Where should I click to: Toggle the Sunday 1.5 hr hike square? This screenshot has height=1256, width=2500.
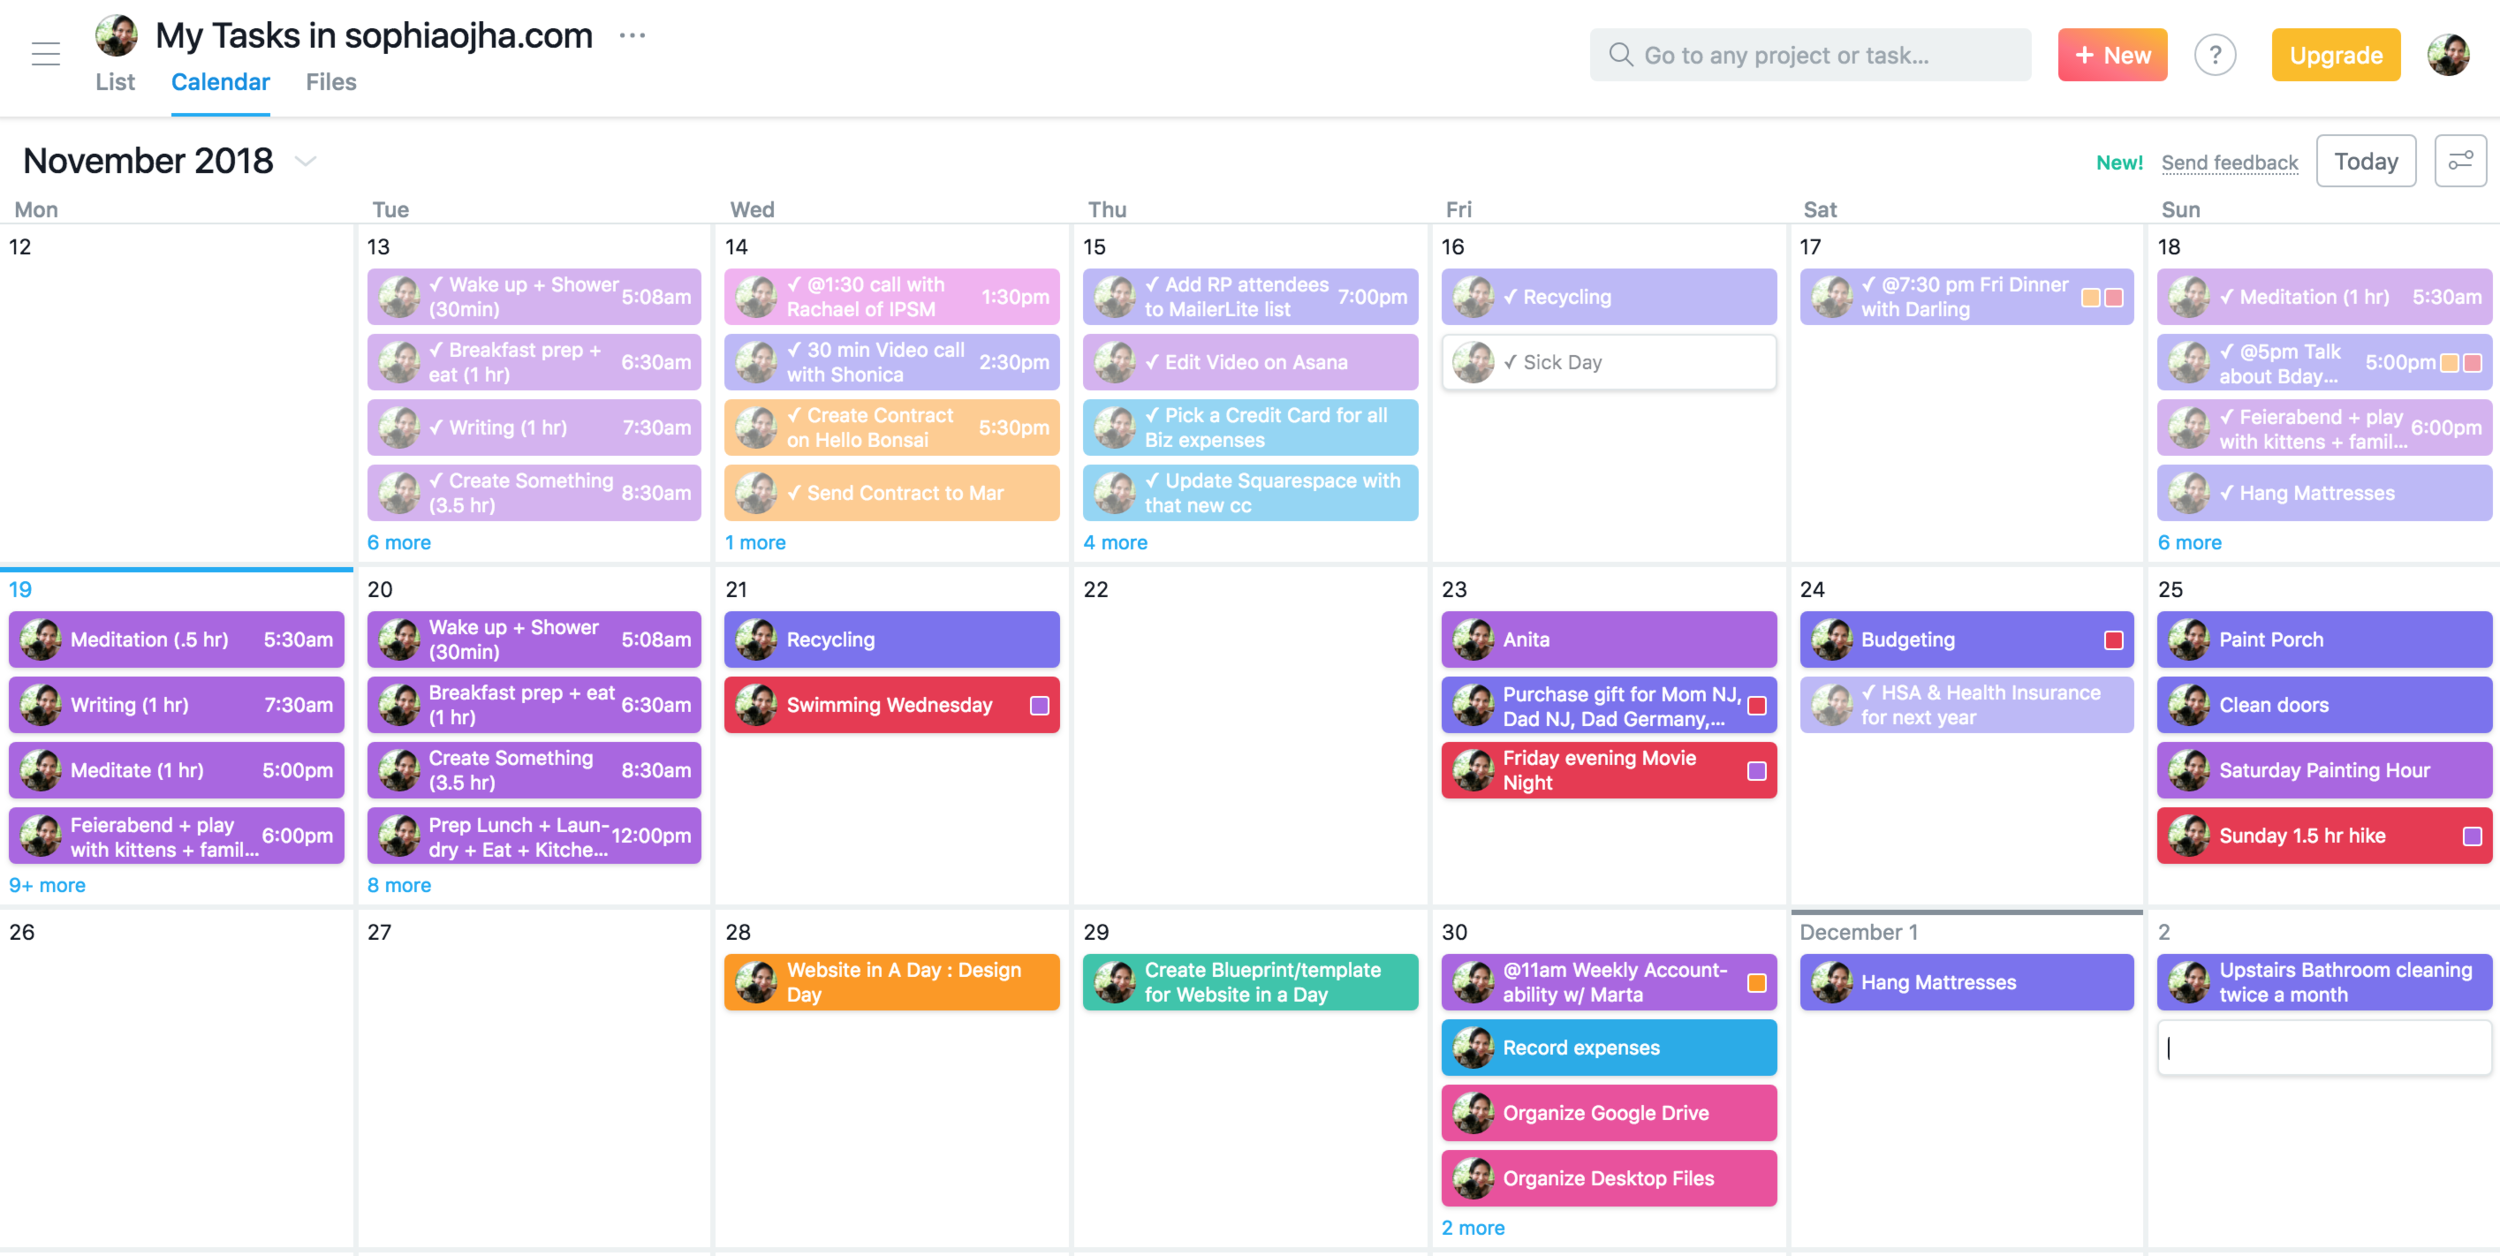[x=2472, y=836]
